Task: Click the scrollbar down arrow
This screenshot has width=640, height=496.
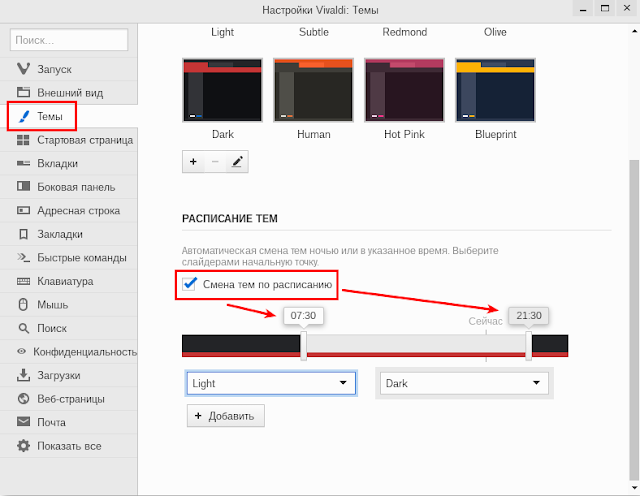Action: tap(634, 488)
